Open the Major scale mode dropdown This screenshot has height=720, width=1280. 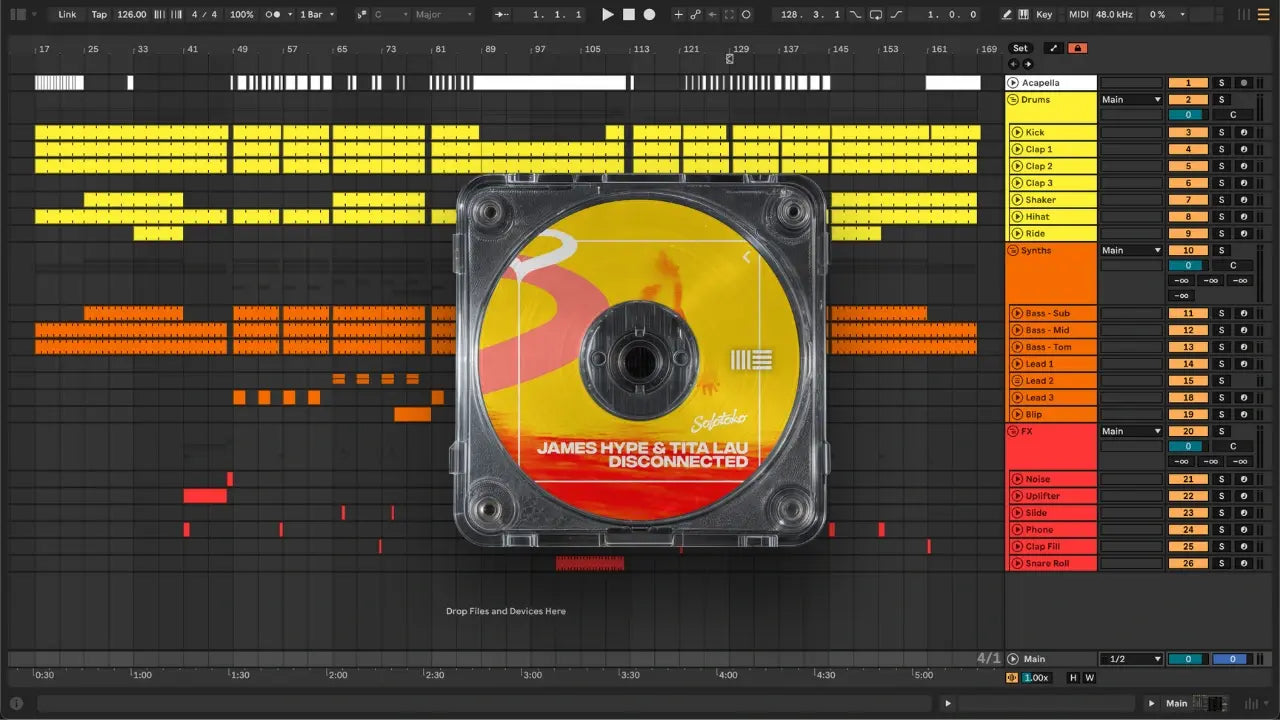click(443, 15)
